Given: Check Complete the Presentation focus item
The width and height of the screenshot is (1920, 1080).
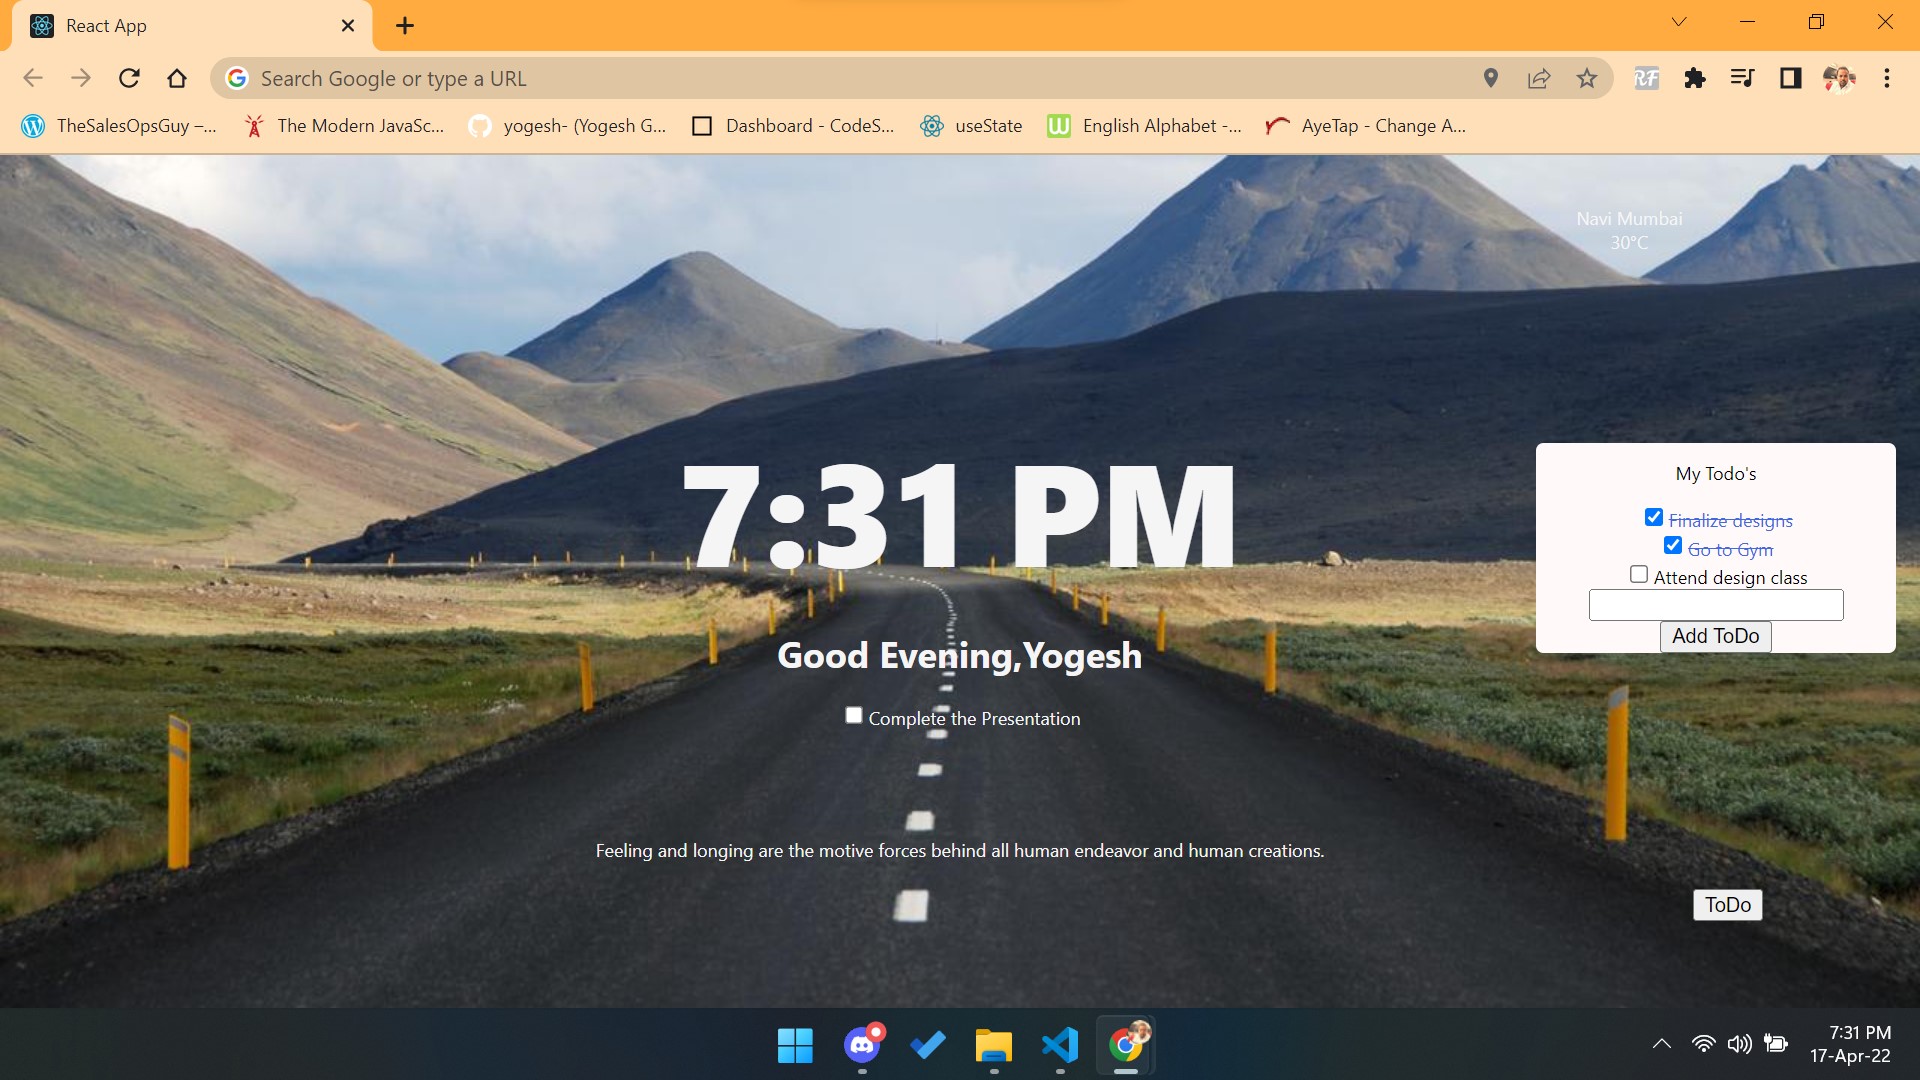Looking at the screenshot, I should tap(854, 716).
